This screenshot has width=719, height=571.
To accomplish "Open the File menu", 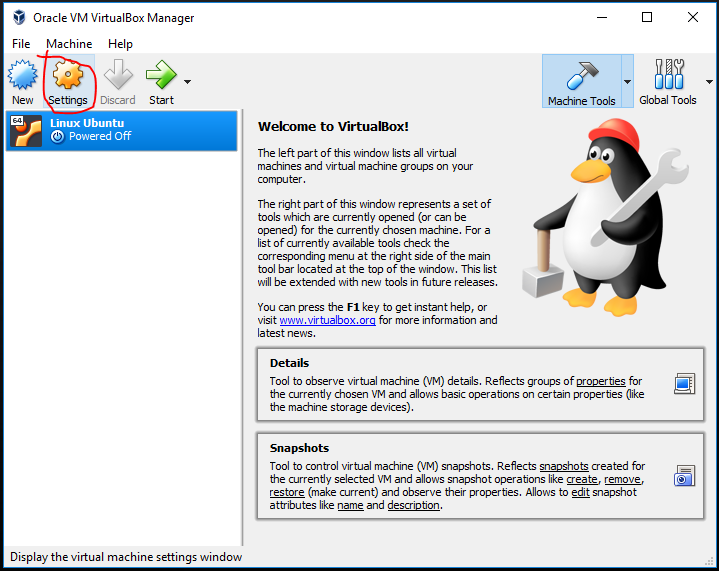I will [21, 44].
